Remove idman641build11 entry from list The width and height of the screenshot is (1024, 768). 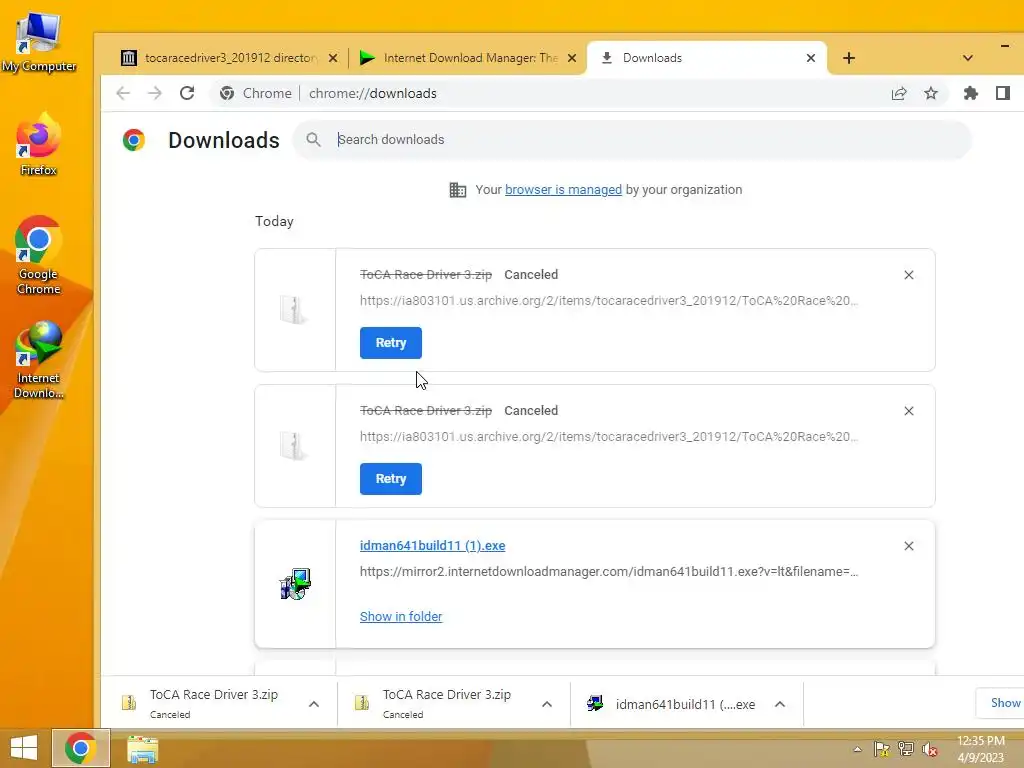pyautogui.click(x=908, y=546)
